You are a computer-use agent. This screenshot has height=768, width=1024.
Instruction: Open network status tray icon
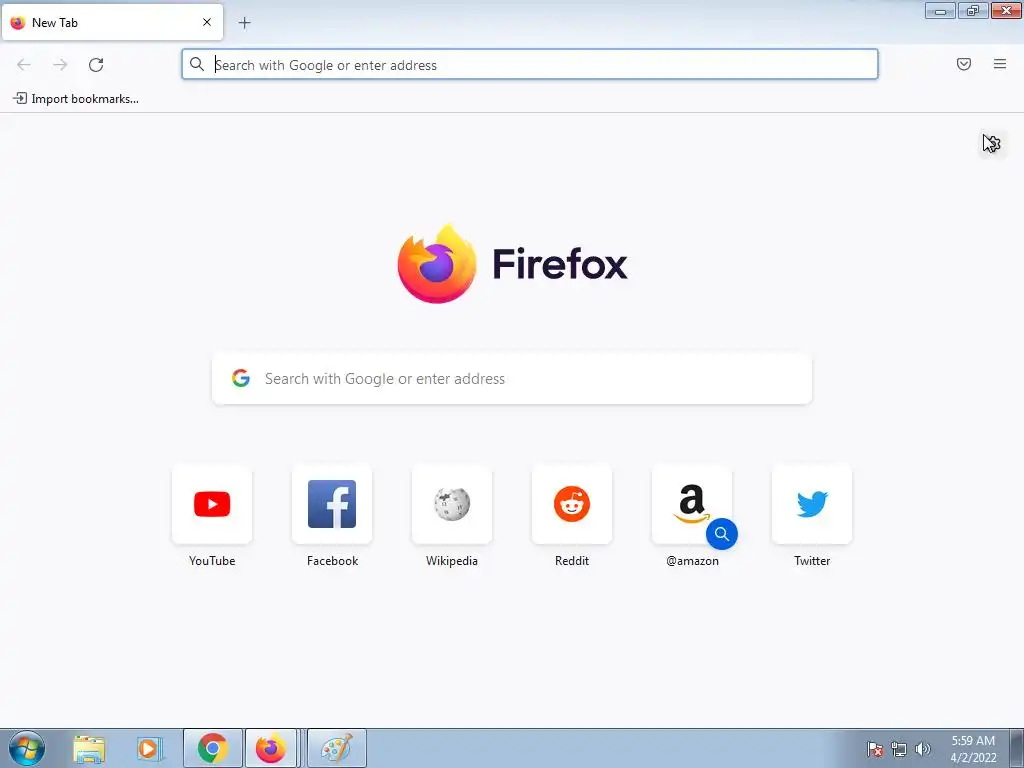(x=899, y=749)
